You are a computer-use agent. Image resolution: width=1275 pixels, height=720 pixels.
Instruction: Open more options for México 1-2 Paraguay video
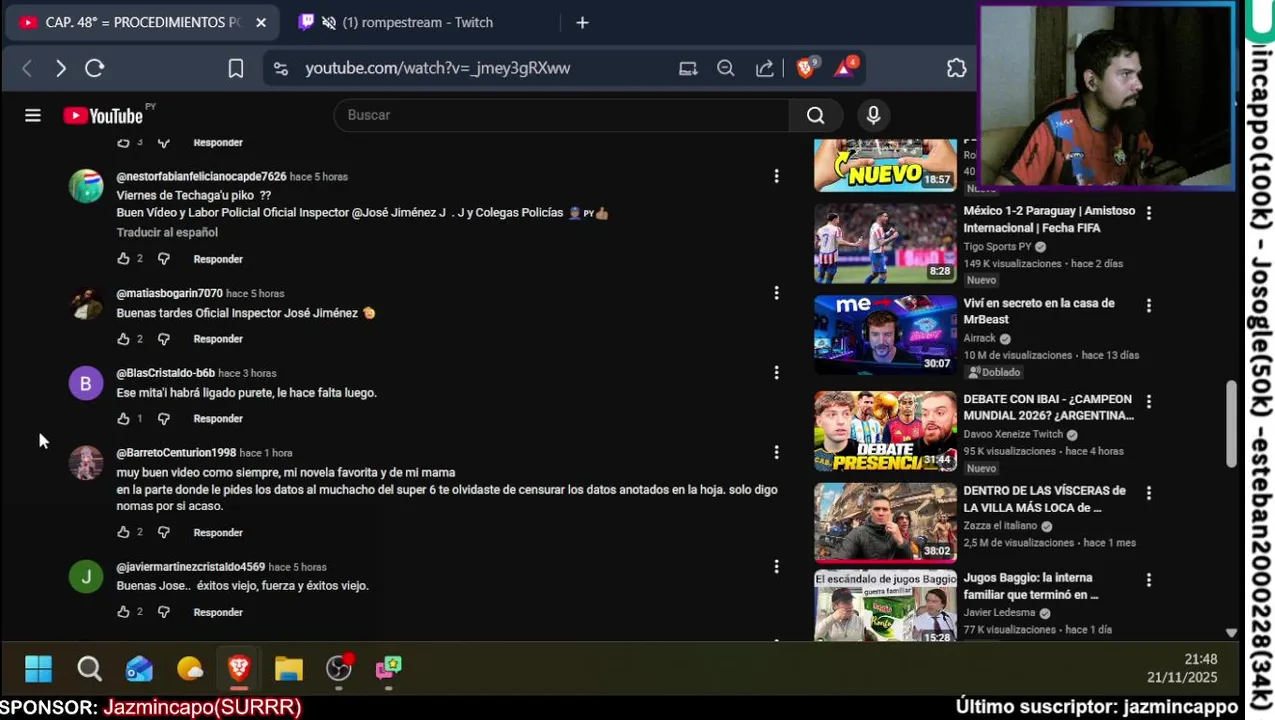1148,213
